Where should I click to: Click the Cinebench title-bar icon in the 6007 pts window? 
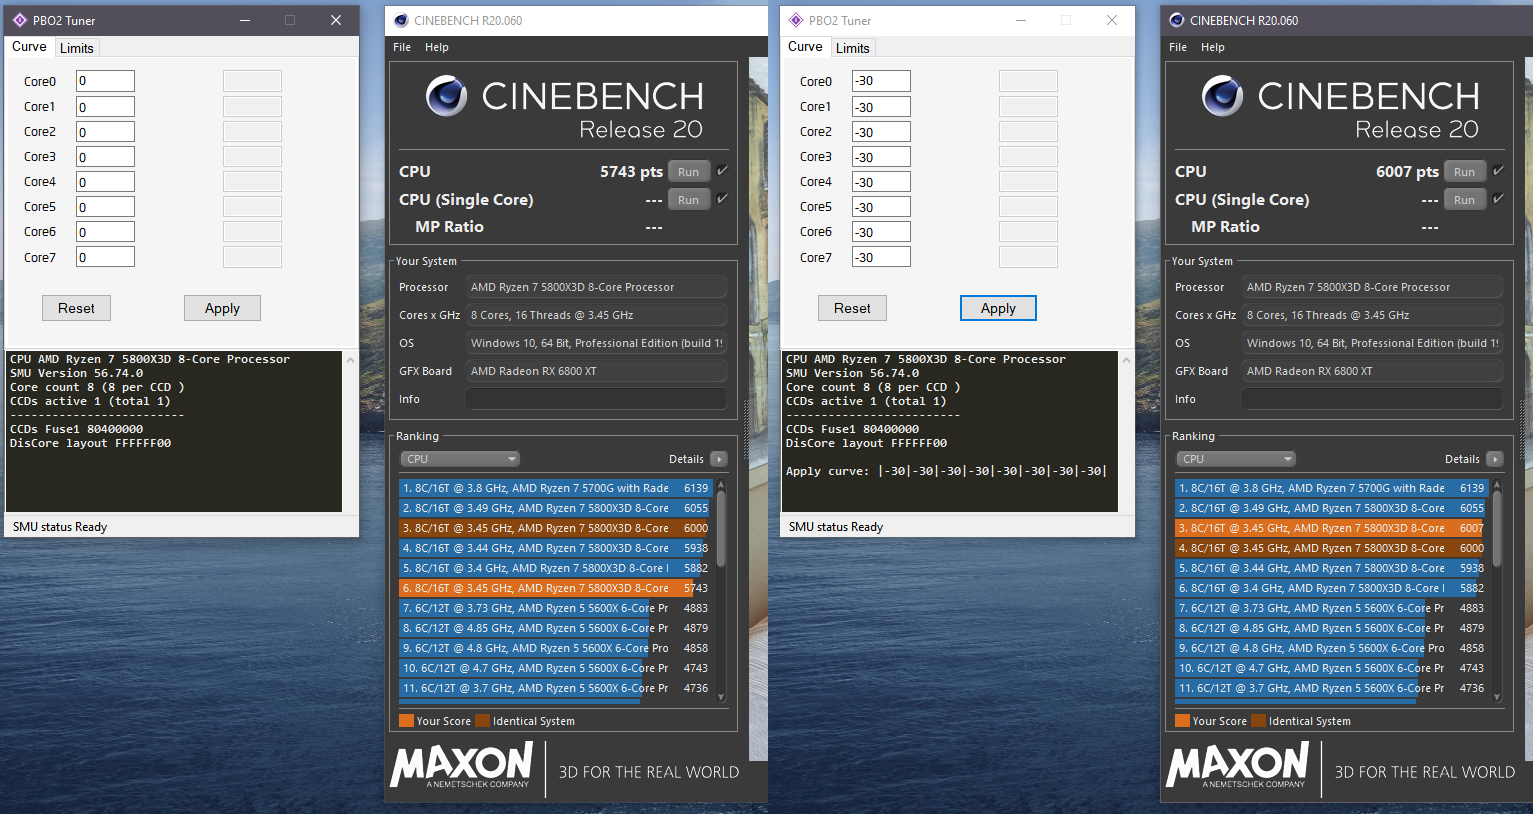pos(1177,20)
